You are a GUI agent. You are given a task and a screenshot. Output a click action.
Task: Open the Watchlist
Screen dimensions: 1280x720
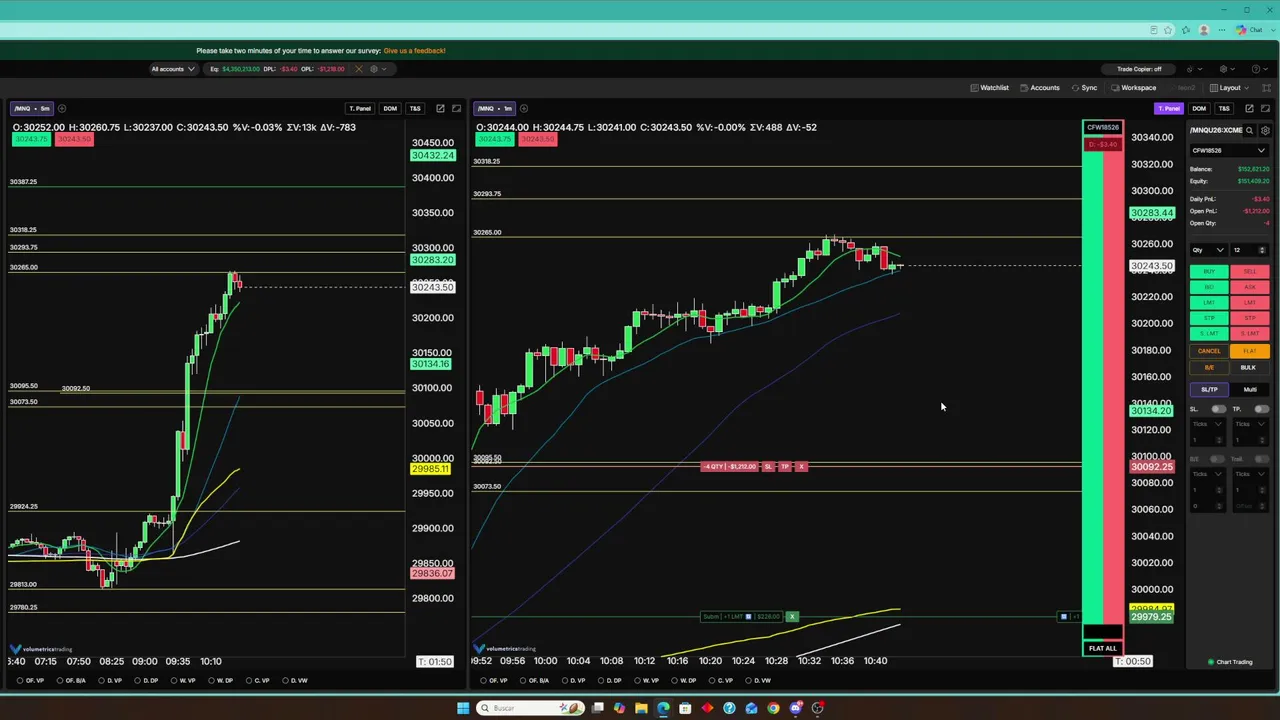(x=990, y=88)
